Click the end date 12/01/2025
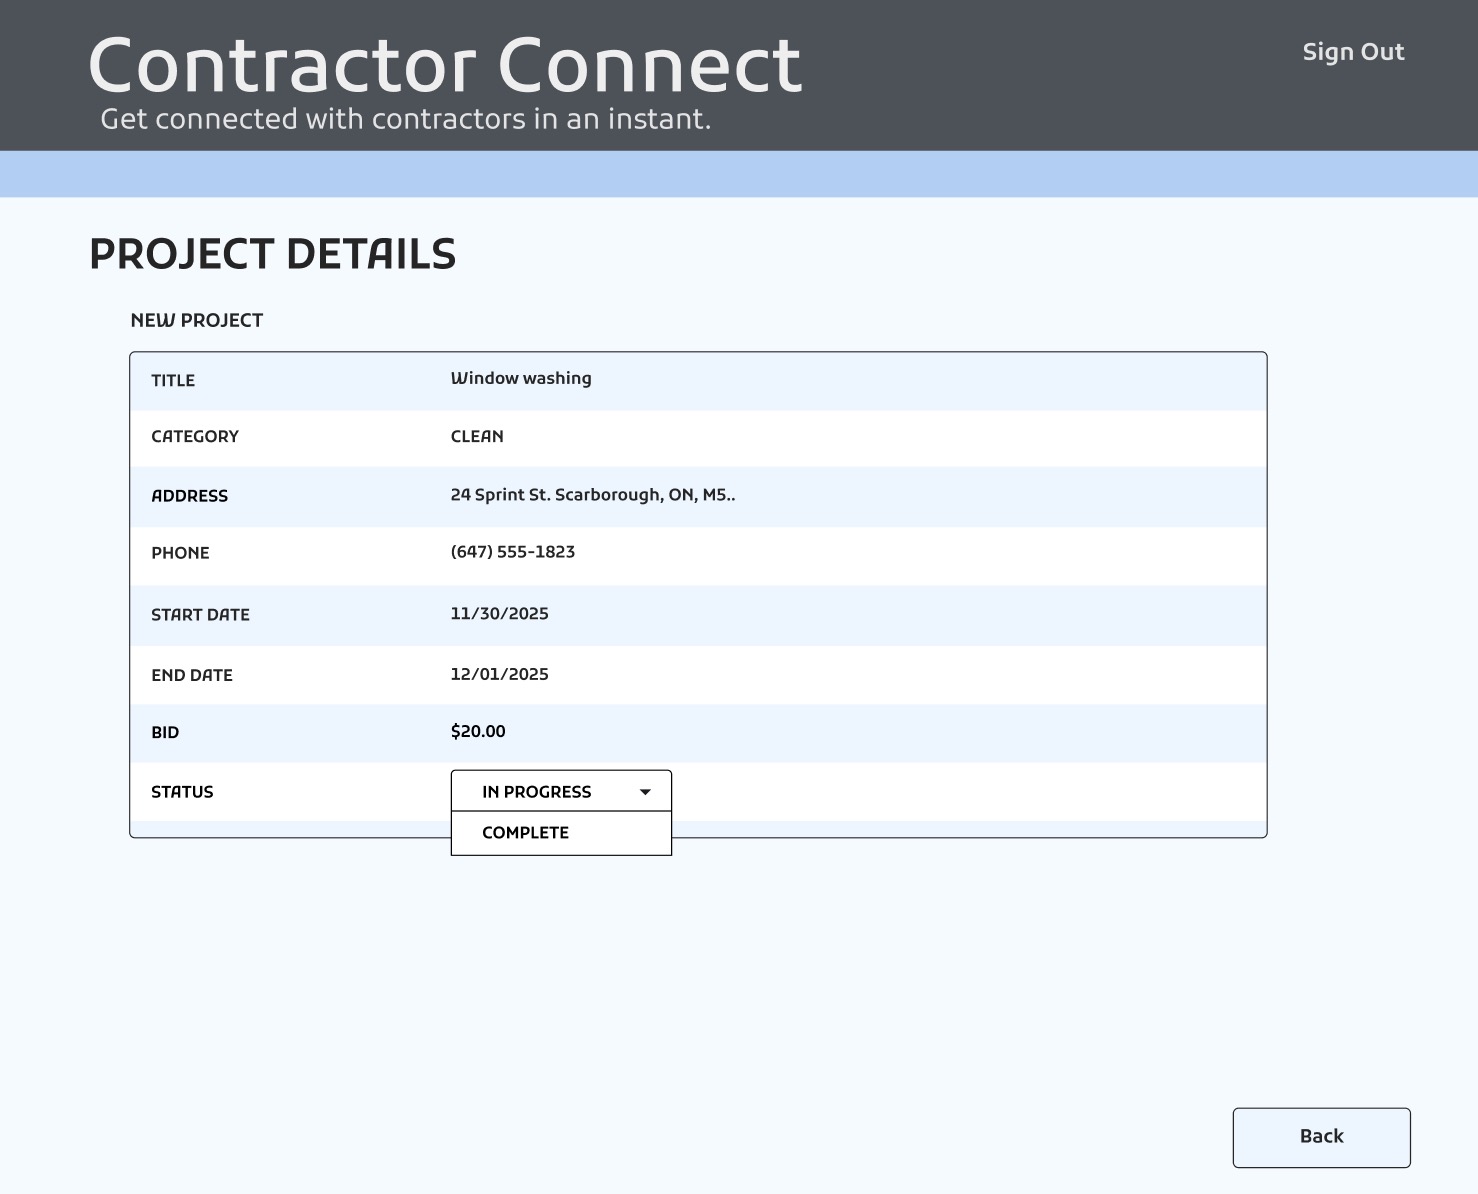This screenshot has height=1194, width=1478. point(499,674)
